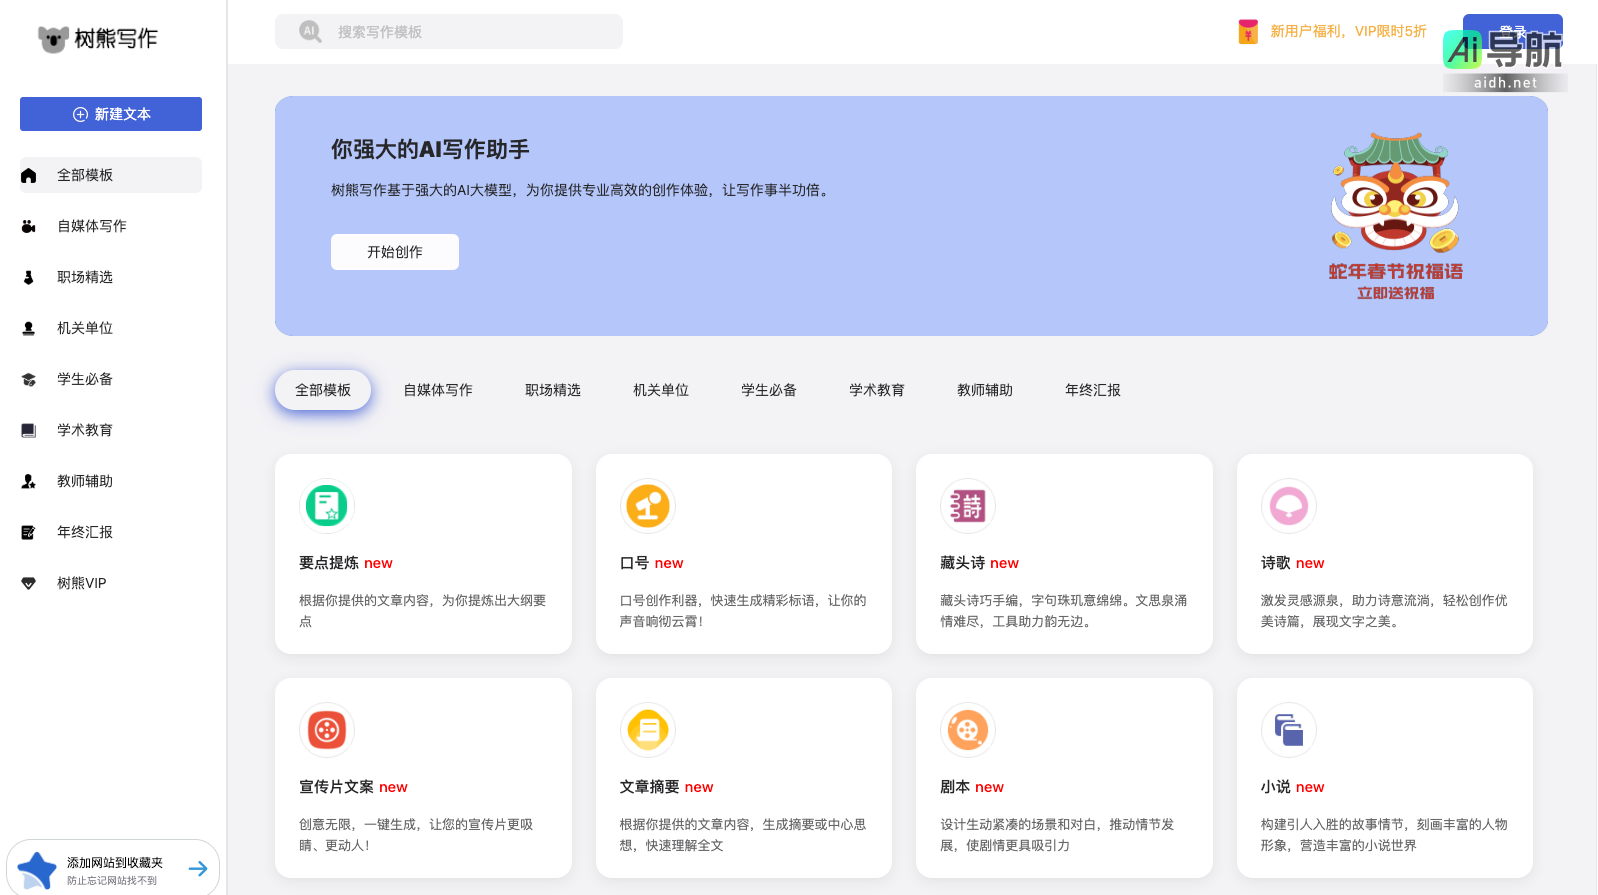Click the 蛇年春节祝福语 lion banner image
Viewport: 1598px width, 895px height.
(1395, 215)
